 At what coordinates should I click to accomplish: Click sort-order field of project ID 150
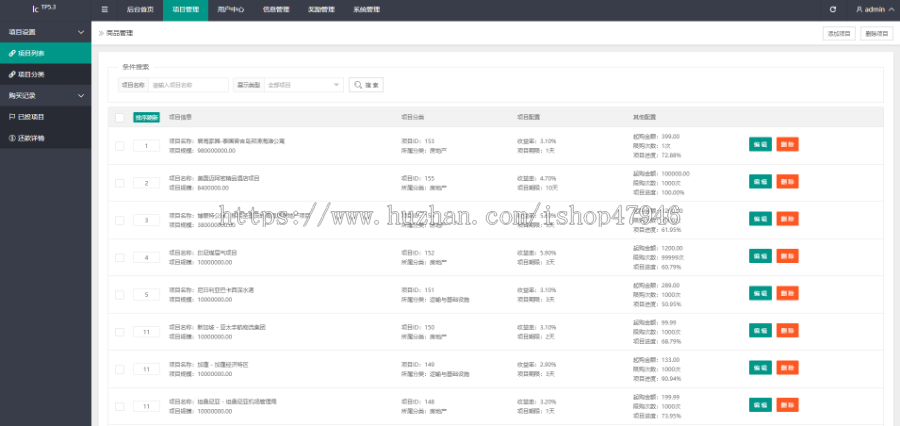coord(146,332)
